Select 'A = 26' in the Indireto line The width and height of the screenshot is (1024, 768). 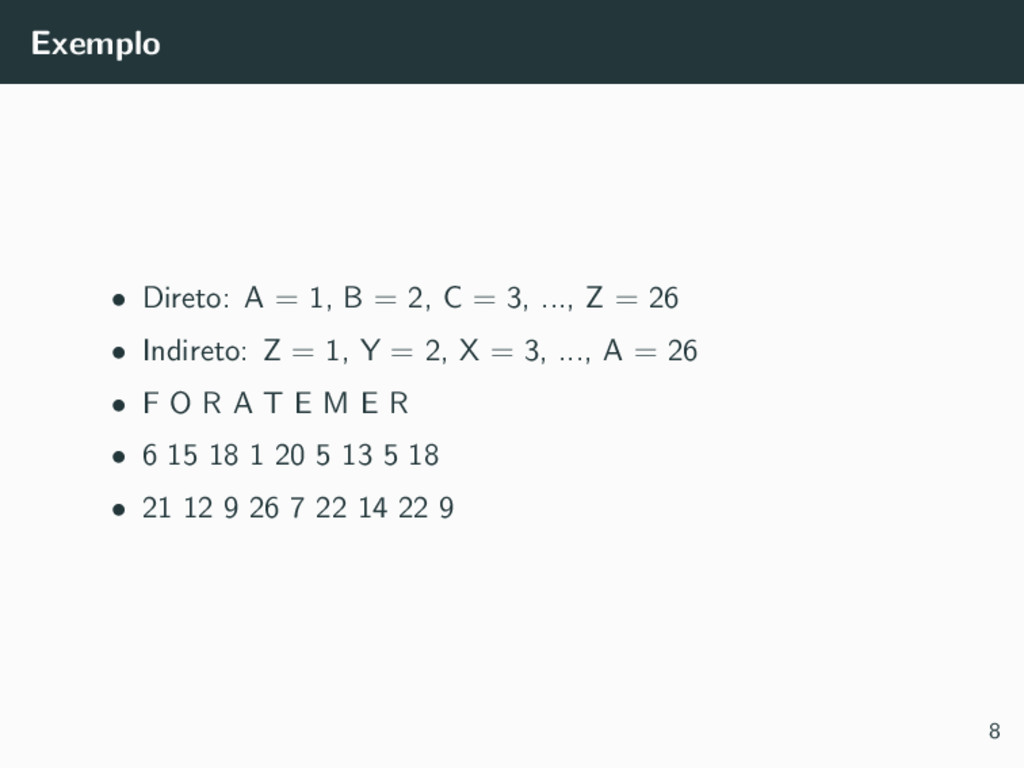(x=650, y=351)
